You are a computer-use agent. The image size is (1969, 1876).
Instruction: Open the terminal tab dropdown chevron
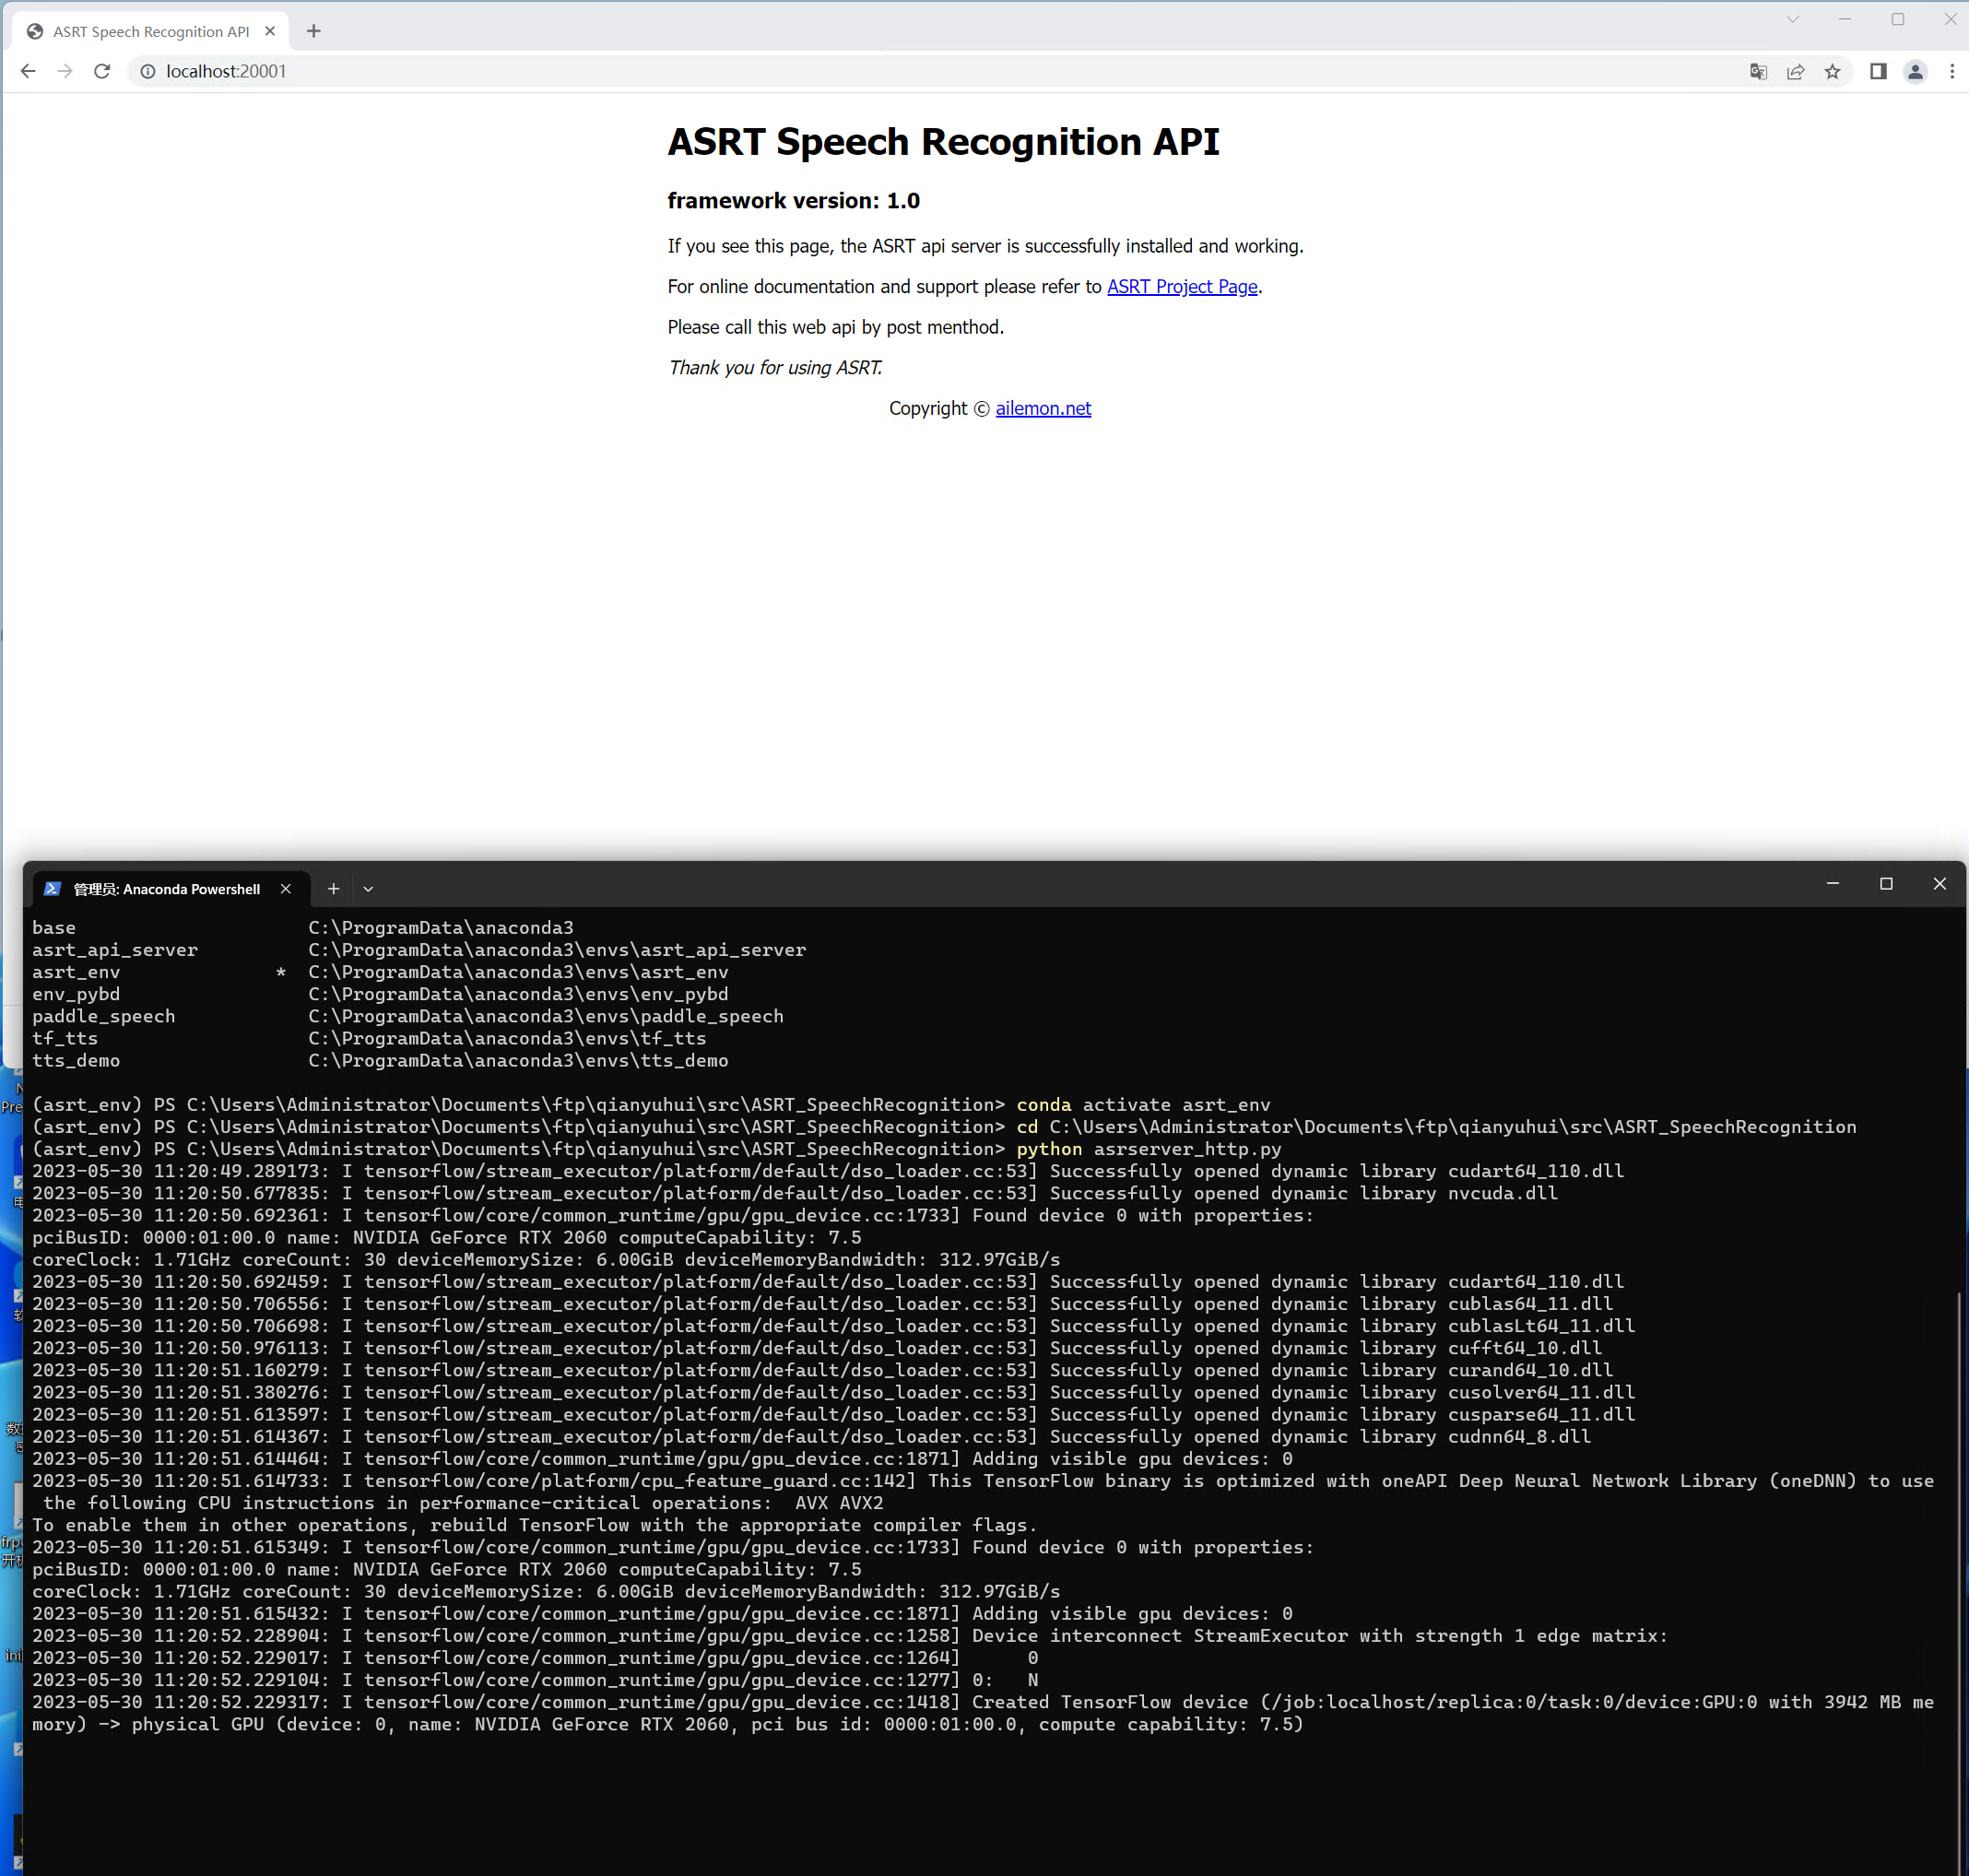[367, 888]
